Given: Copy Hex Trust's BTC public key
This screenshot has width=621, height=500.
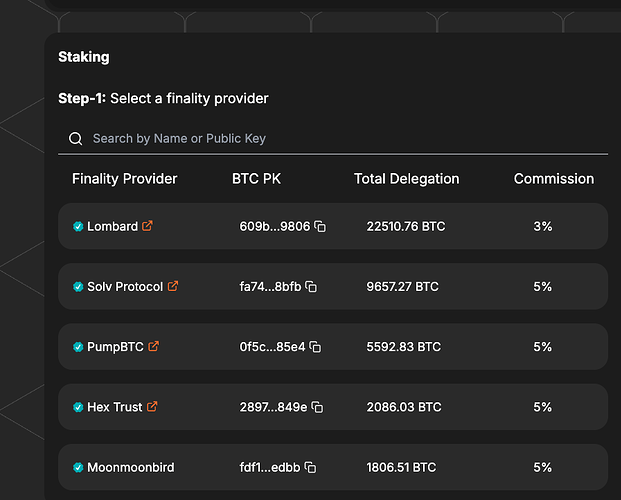Looking at the screenshot, I should pyautogui.click(x=317, y=407).
